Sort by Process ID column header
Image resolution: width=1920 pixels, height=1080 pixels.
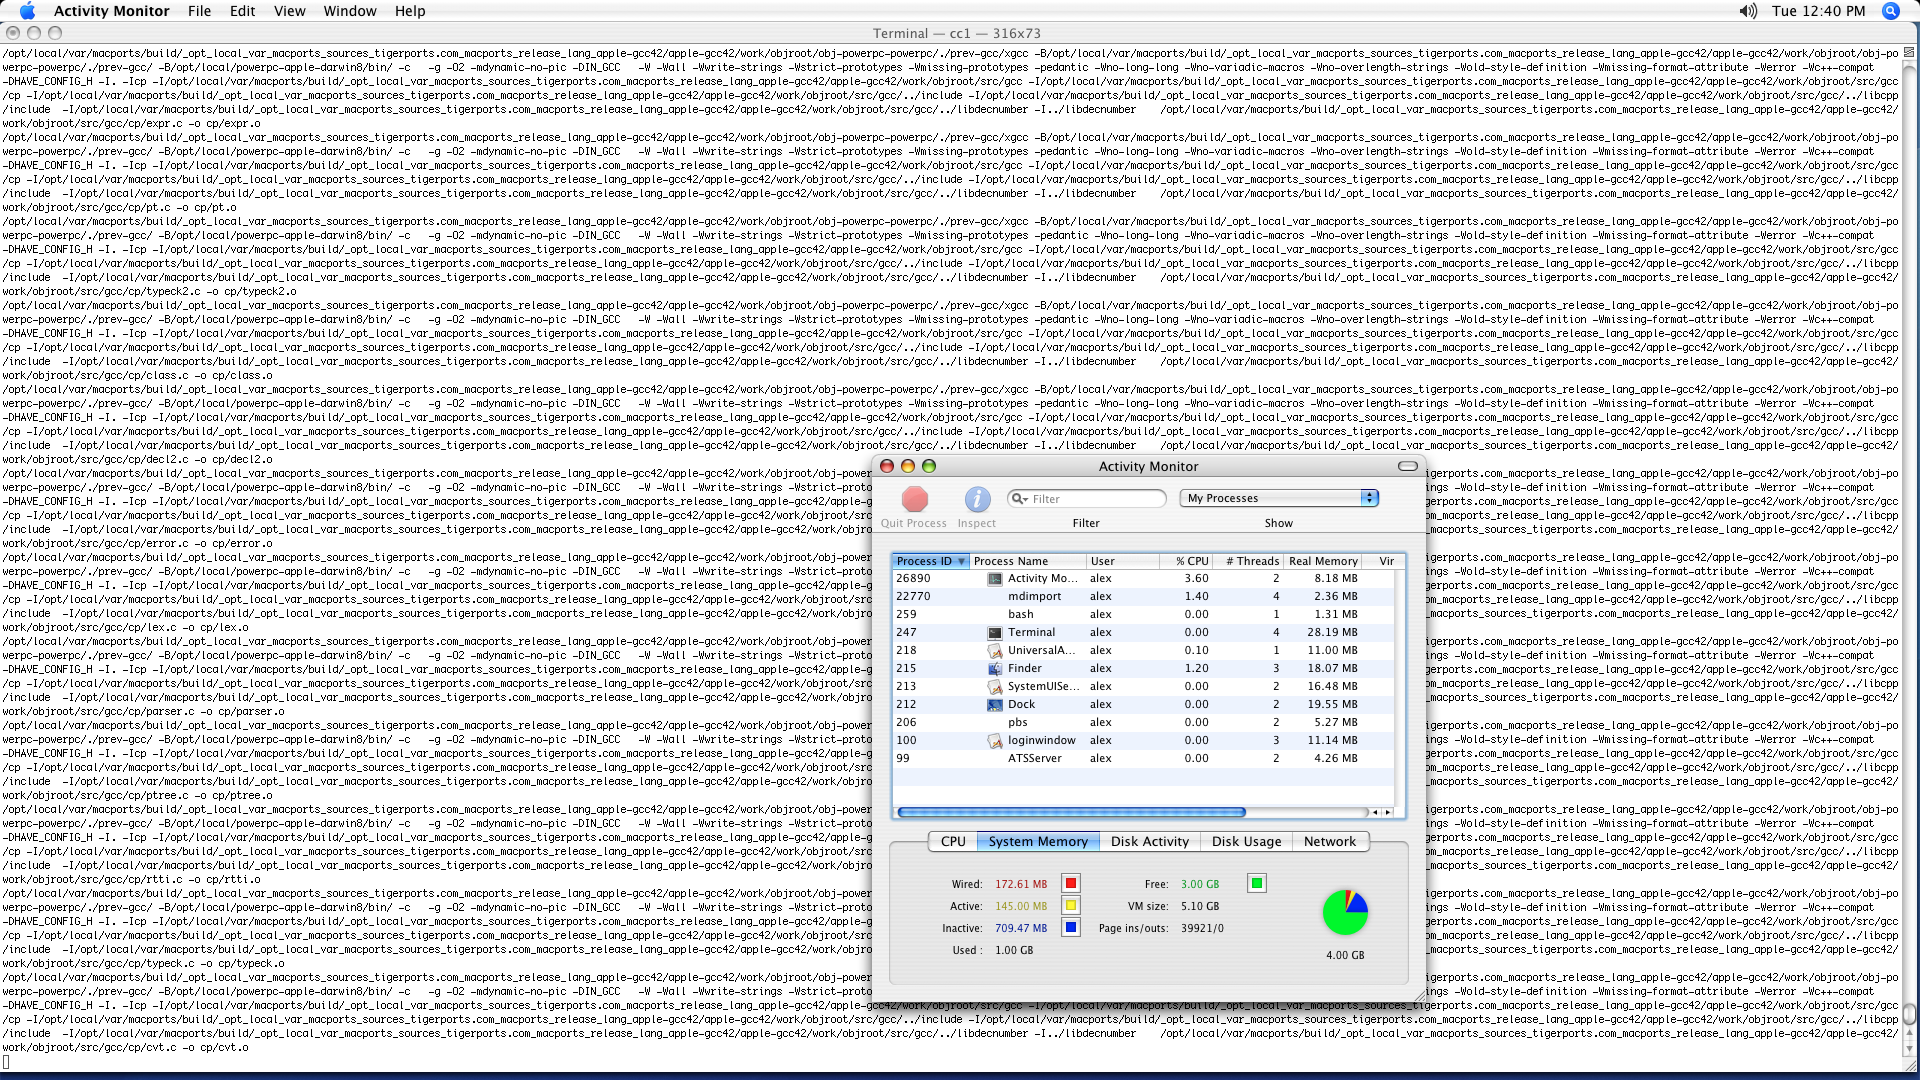click(x=931, y=561)
